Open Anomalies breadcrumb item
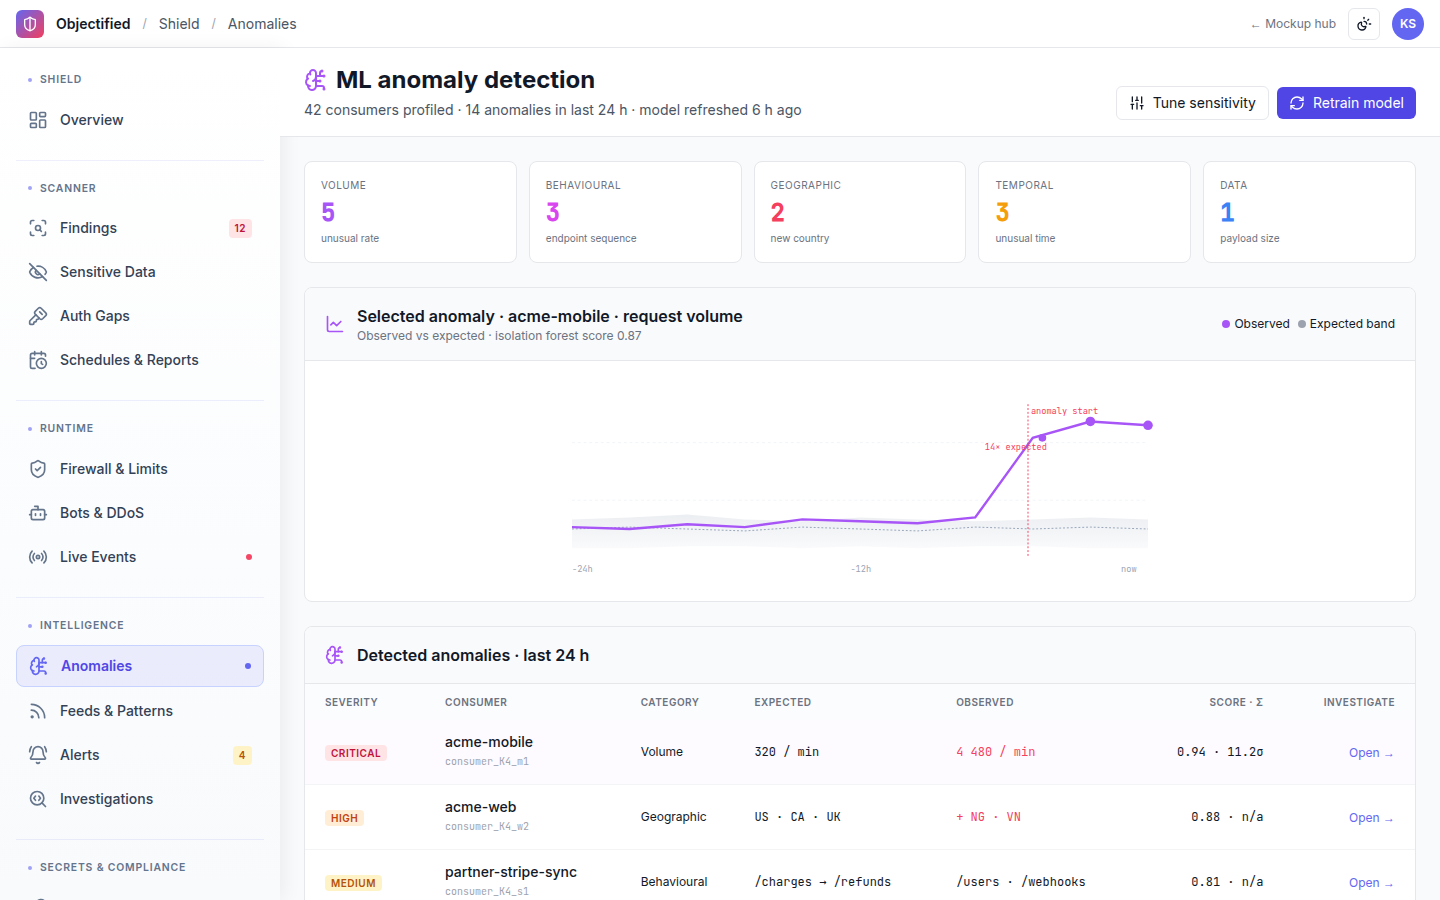 tap(262, 24)
